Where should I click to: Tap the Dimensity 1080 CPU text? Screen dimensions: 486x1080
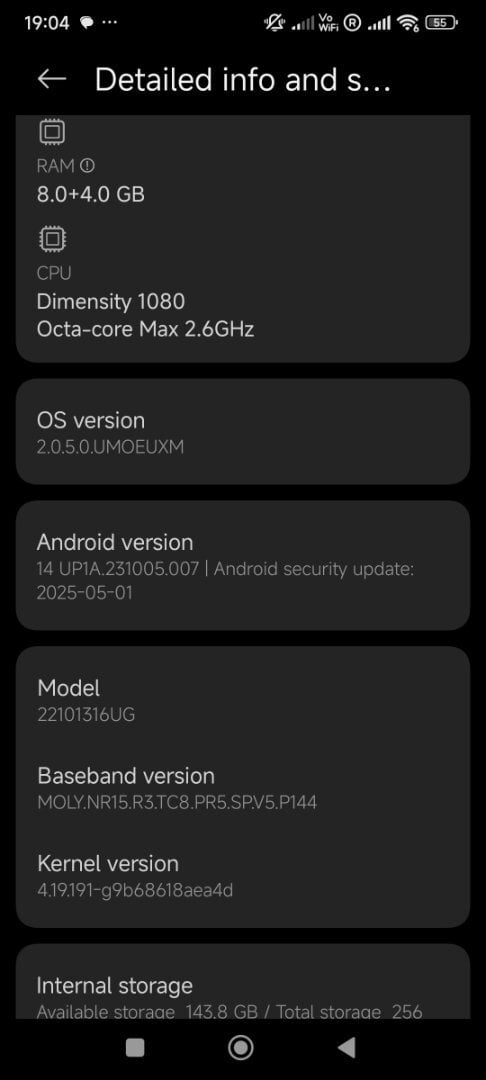[x=111, y=302]
